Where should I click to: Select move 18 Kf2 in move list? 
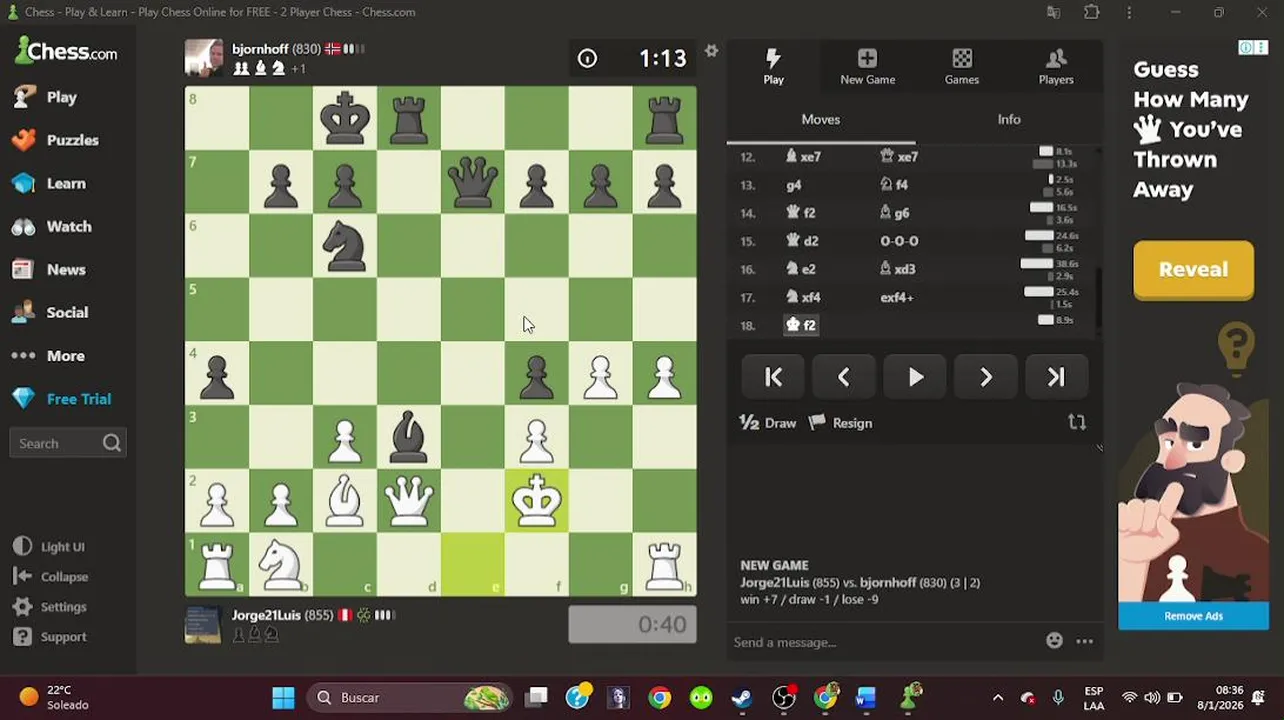point(802,325)
